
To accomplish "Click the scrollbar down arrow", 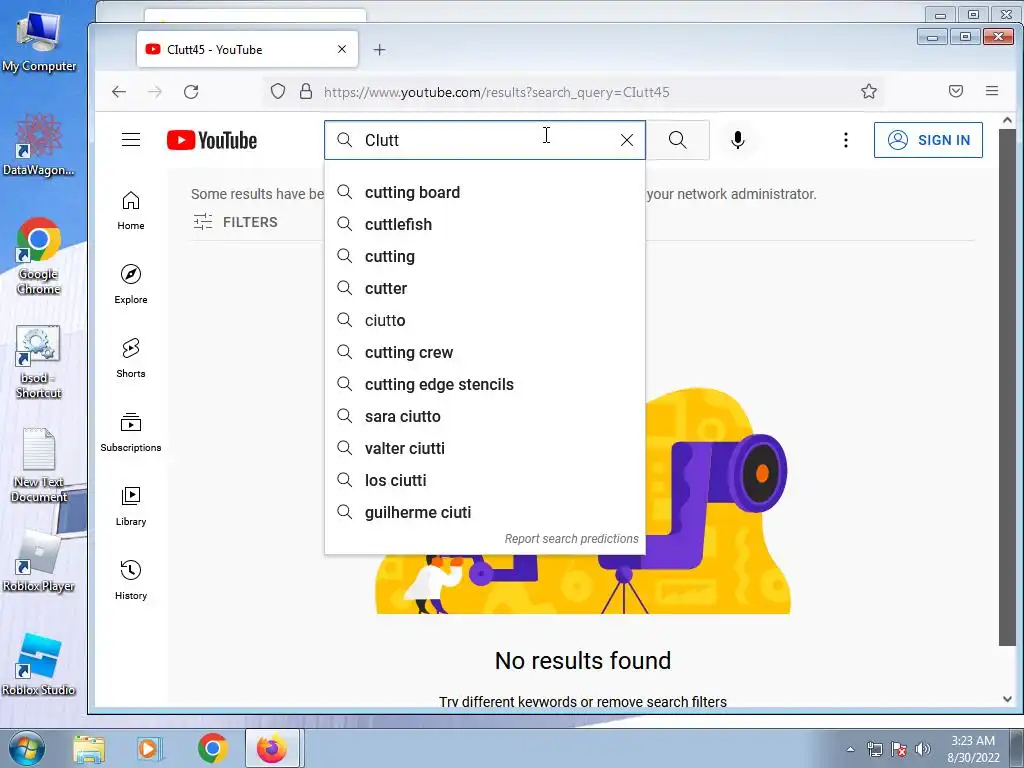I will [x=1007, y=699].
